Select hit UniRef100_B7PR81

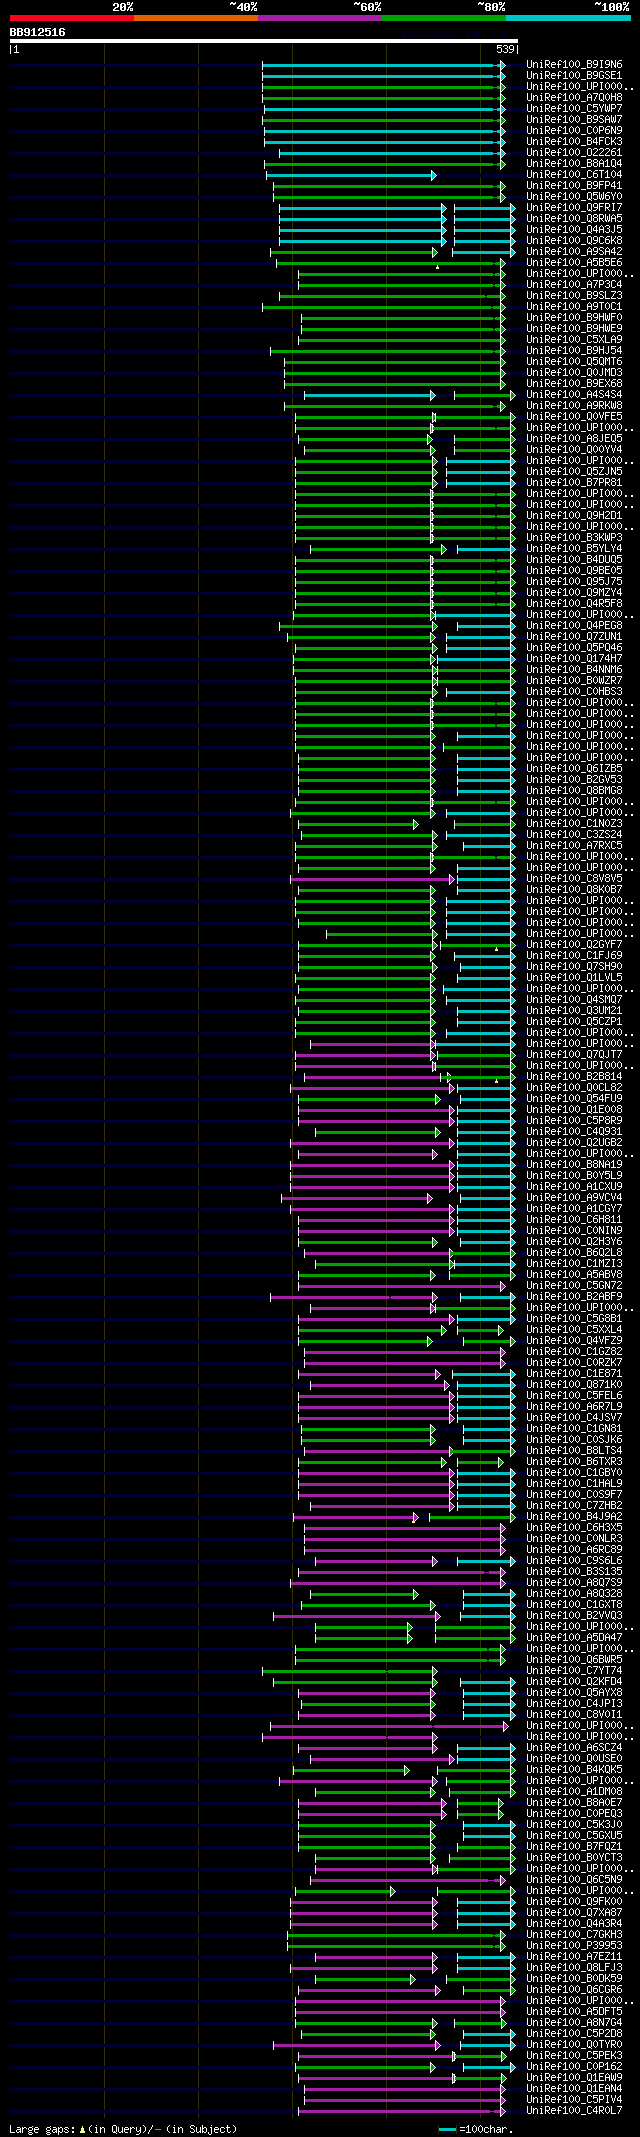pyautogui.click(x=574, y=482)
